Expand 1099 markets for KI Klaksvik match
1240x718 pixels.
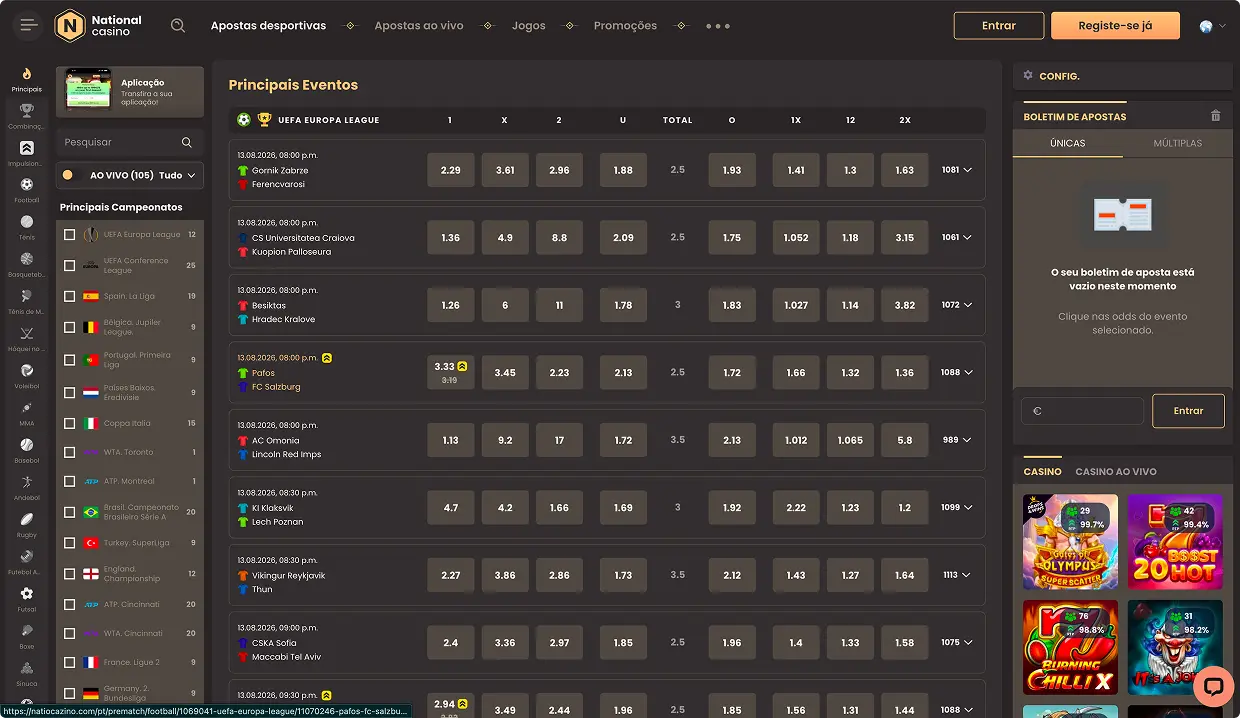(957, 507)
